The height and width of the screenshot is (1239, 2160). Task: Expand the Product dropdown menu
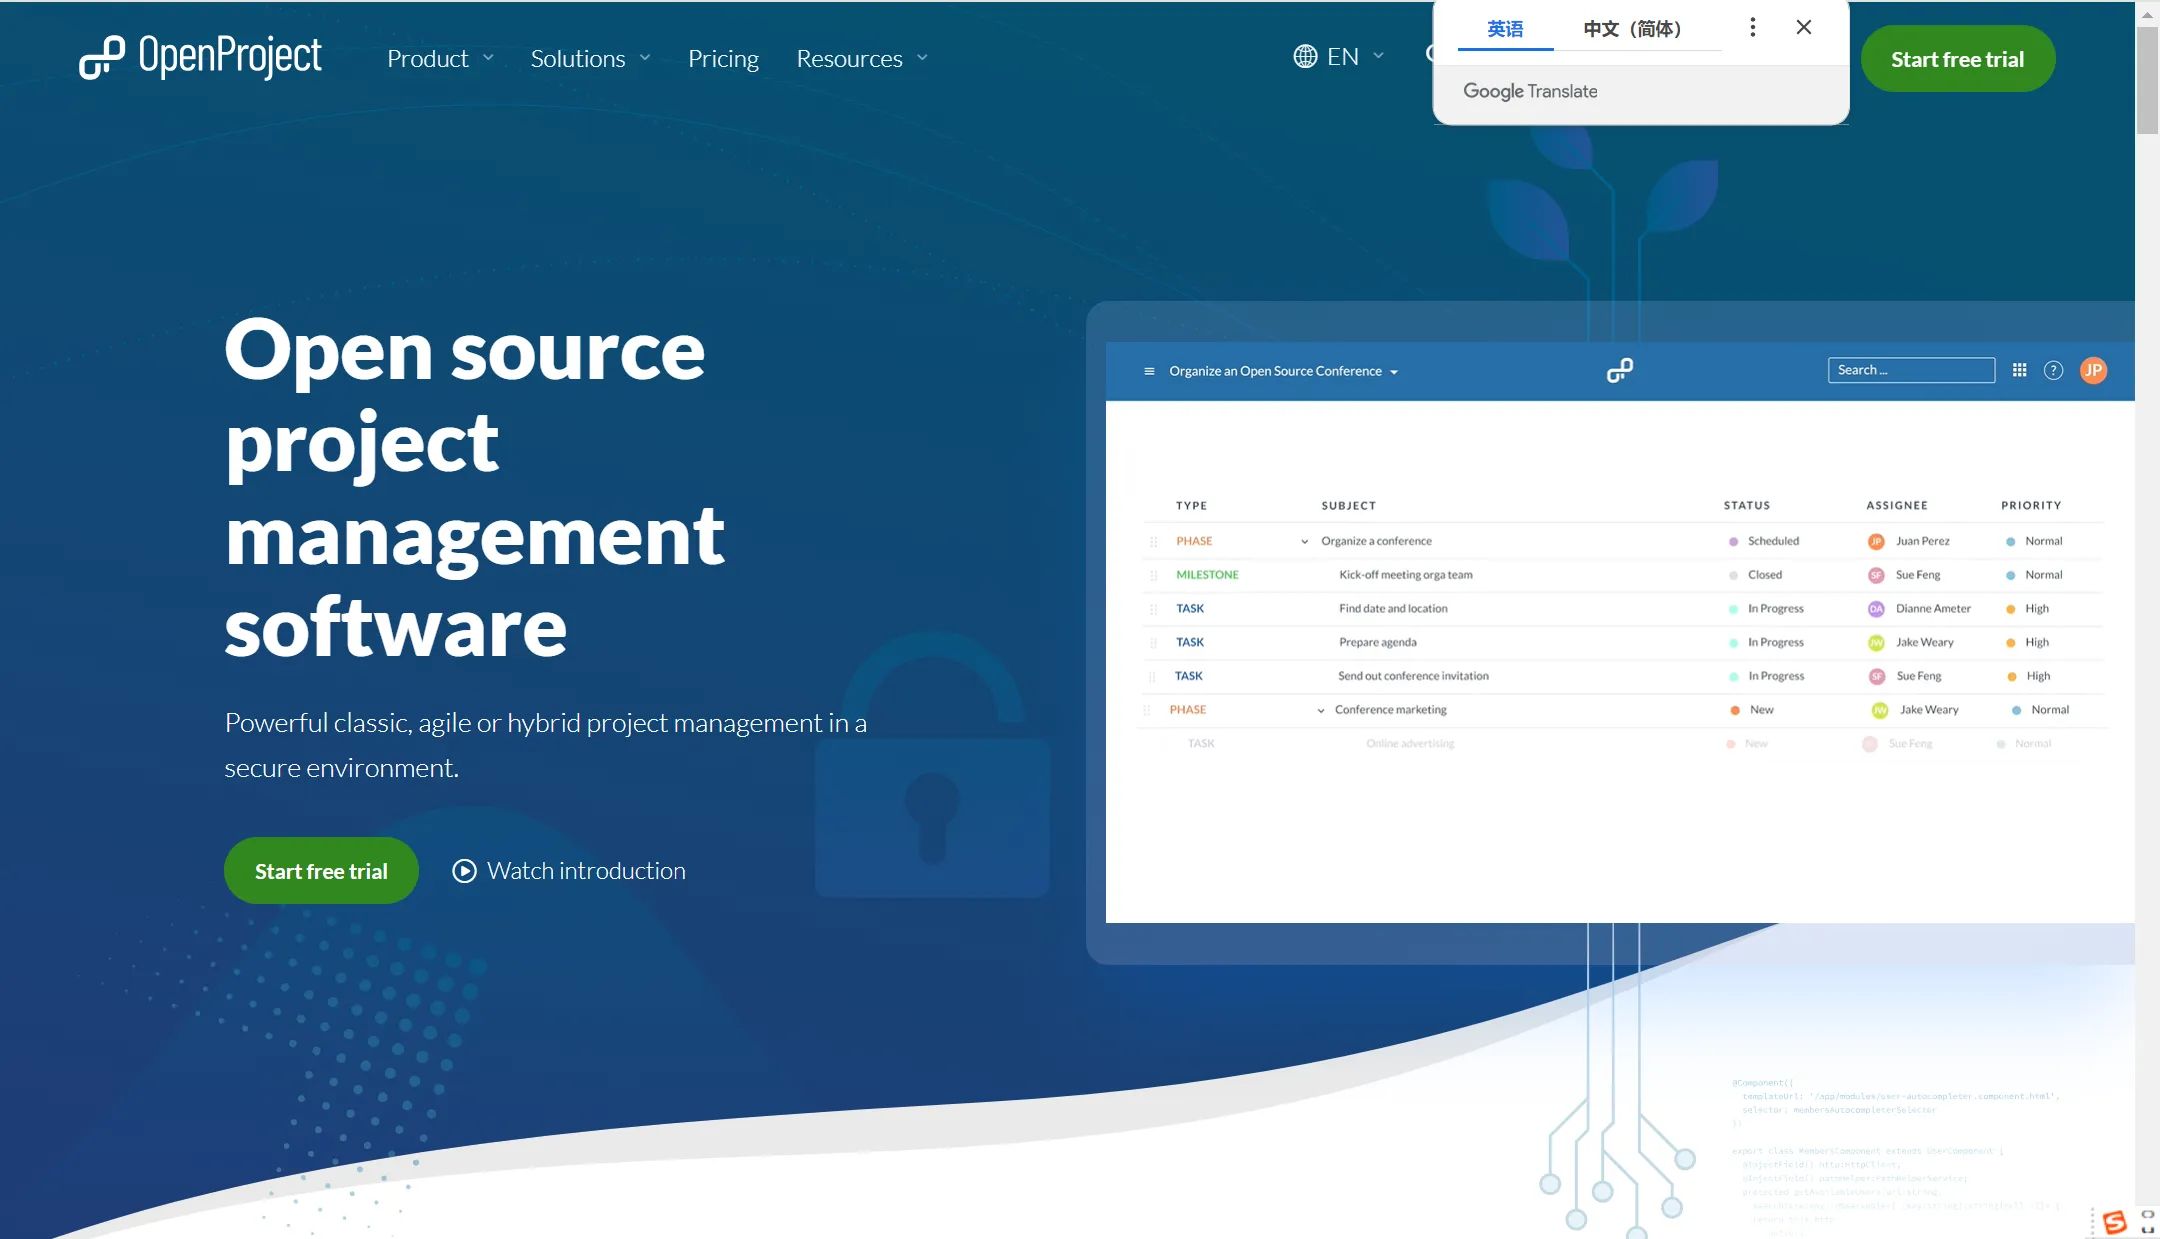click(x=440, y=59)
